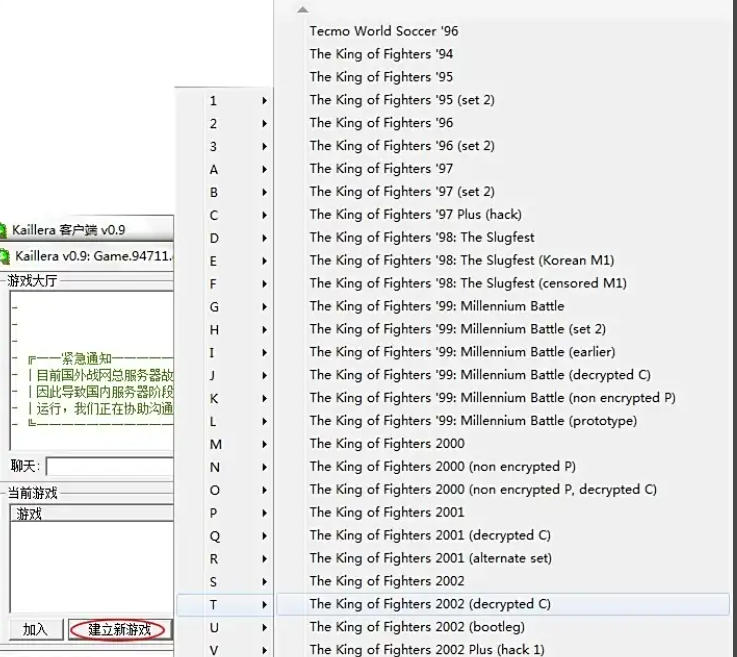737x657 pixels.
Task: Open the '2' games submenu
Action: [225, 124]
